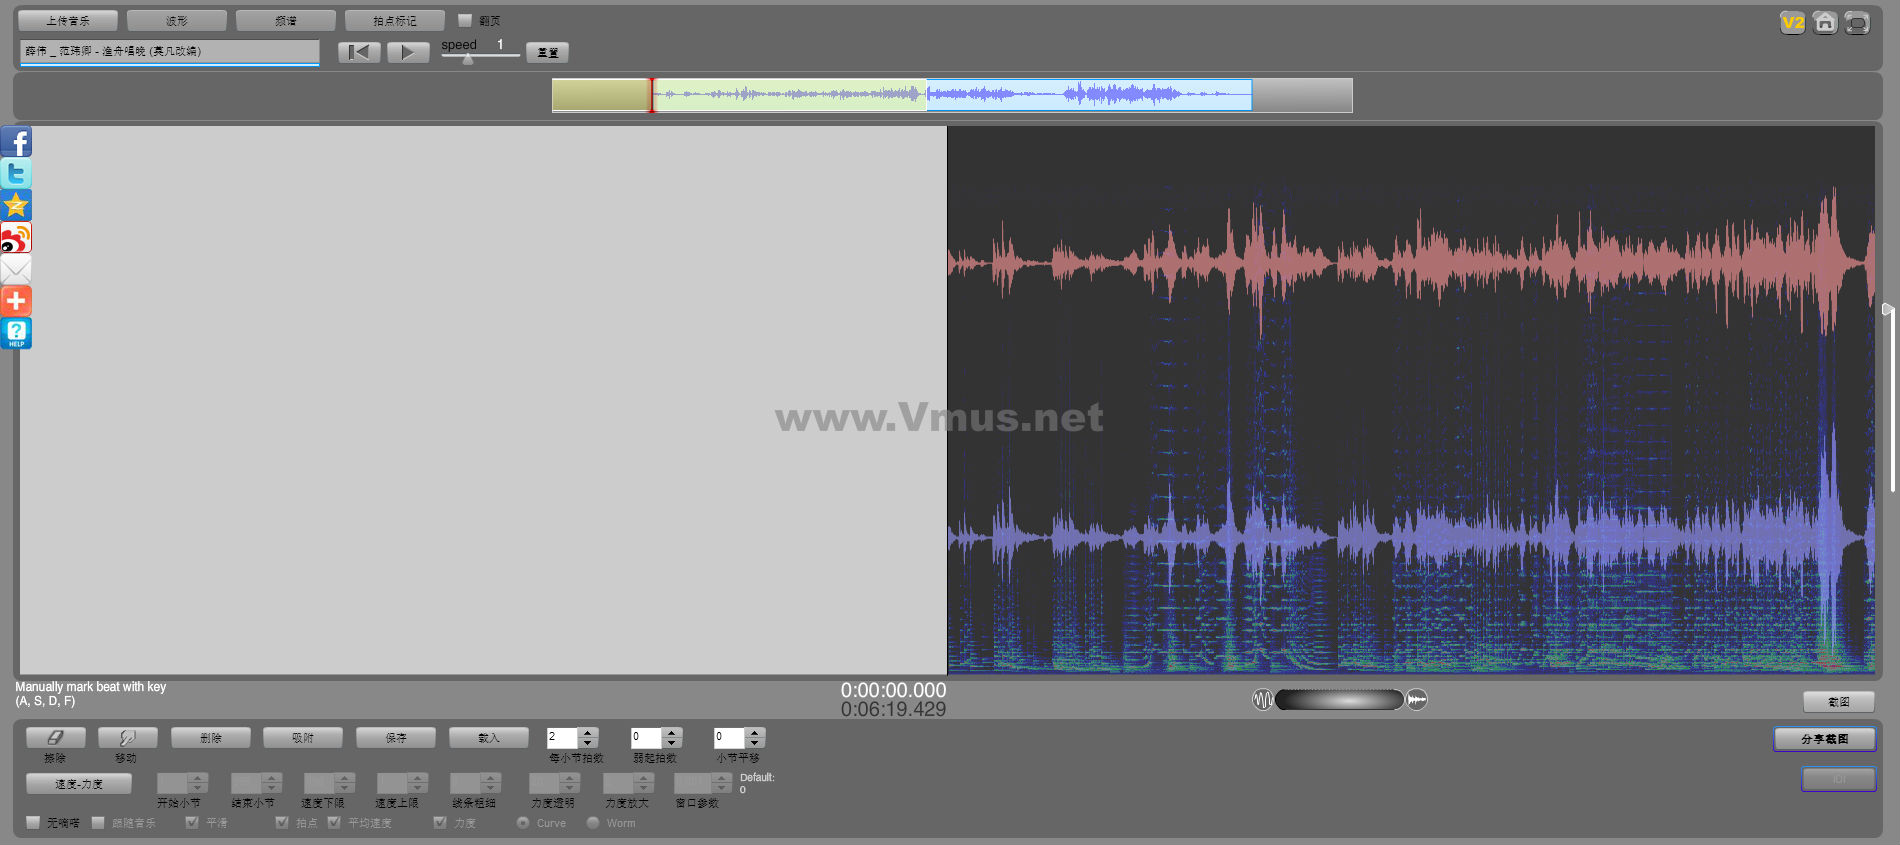Click the 上传音乐 upload music button

68,21
